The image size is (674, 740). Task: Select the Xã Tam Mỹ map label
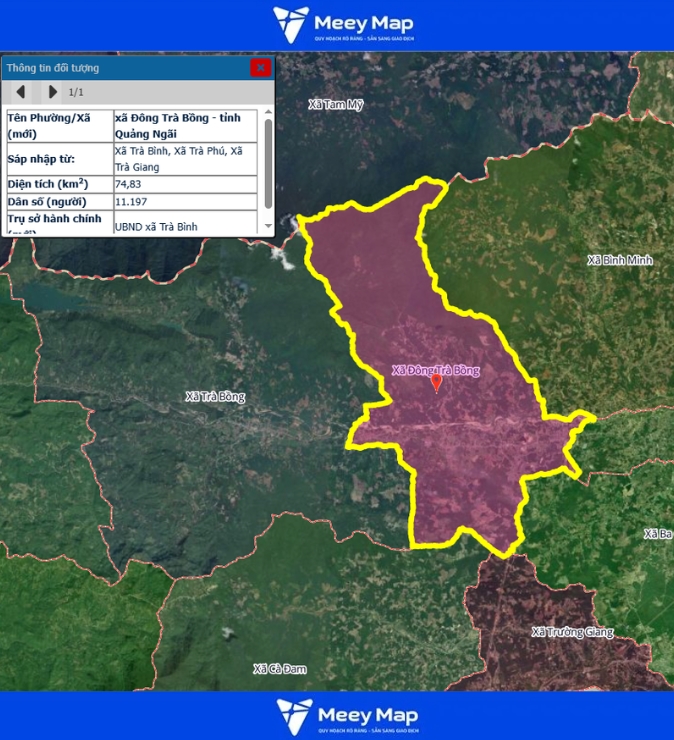tap(336, 104)
